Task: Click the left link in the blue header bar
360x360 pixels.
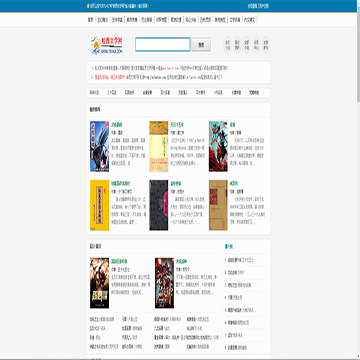Action: click(x=118, y=6)
